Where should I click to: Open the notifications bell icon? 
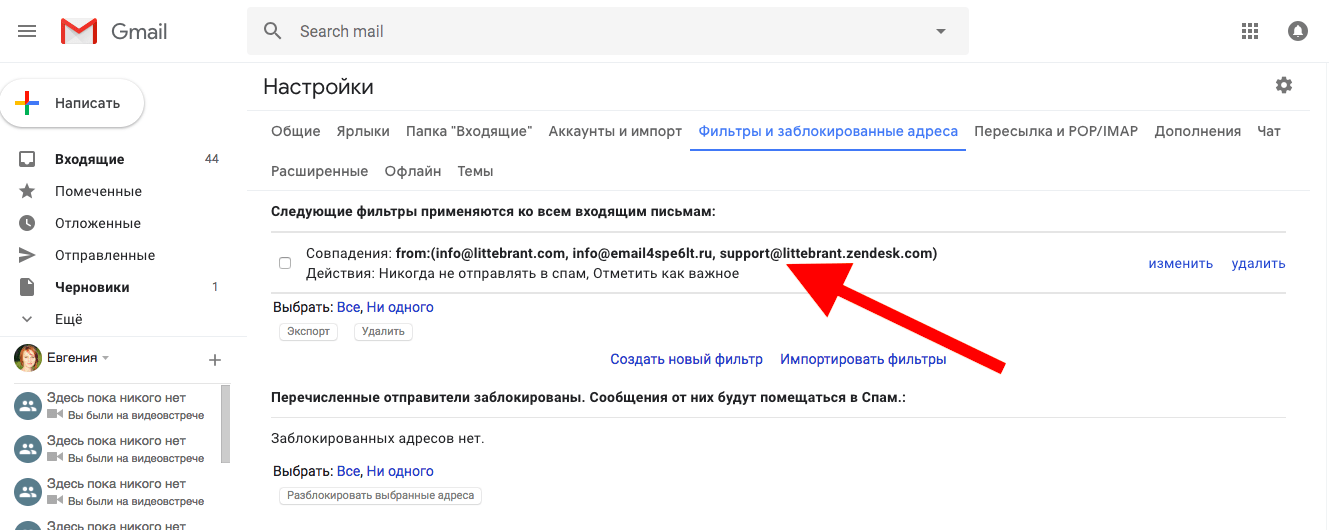pos(1298,31)
